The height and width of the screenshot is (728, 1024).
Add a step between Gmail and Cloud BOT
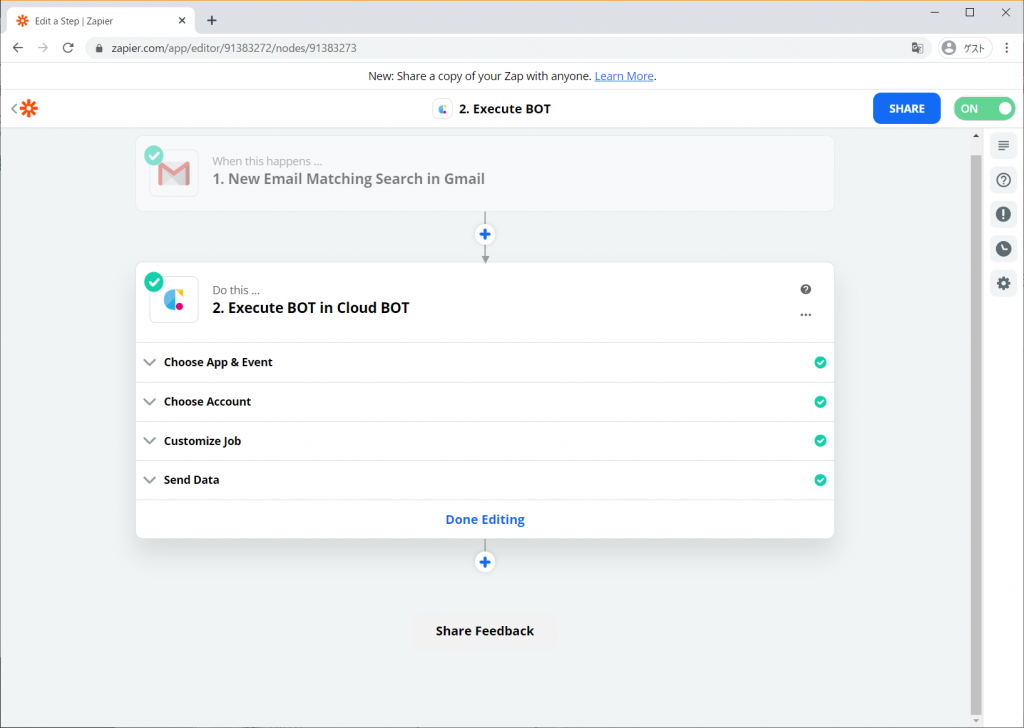pos(485,234)
